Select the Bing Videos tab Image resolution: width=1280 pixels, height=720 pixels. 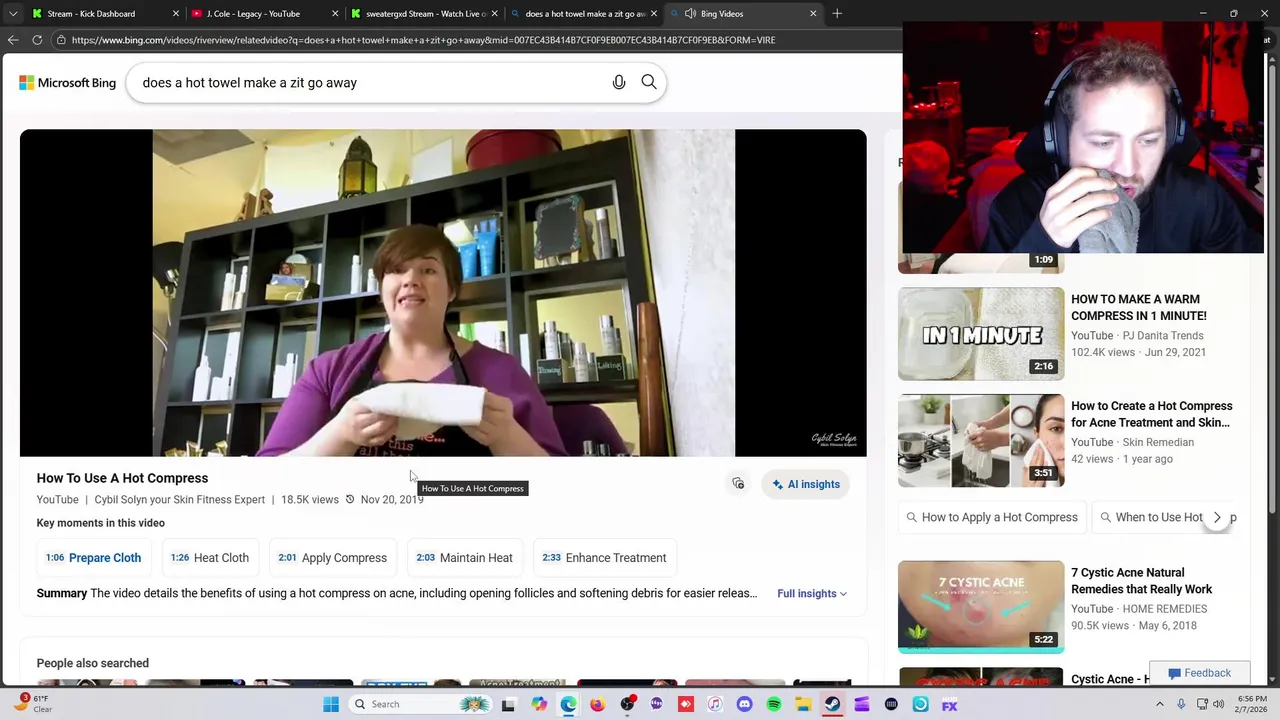(x=745, y=14)
